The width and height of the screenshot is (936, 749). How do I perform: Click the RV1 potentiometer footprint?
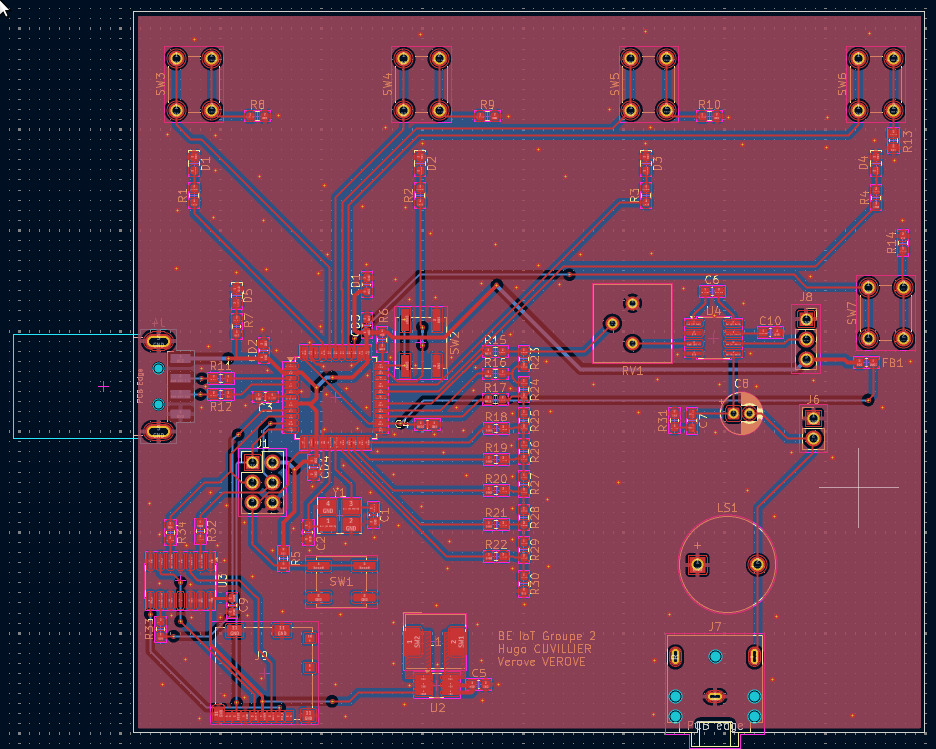[x=631, y=323]
